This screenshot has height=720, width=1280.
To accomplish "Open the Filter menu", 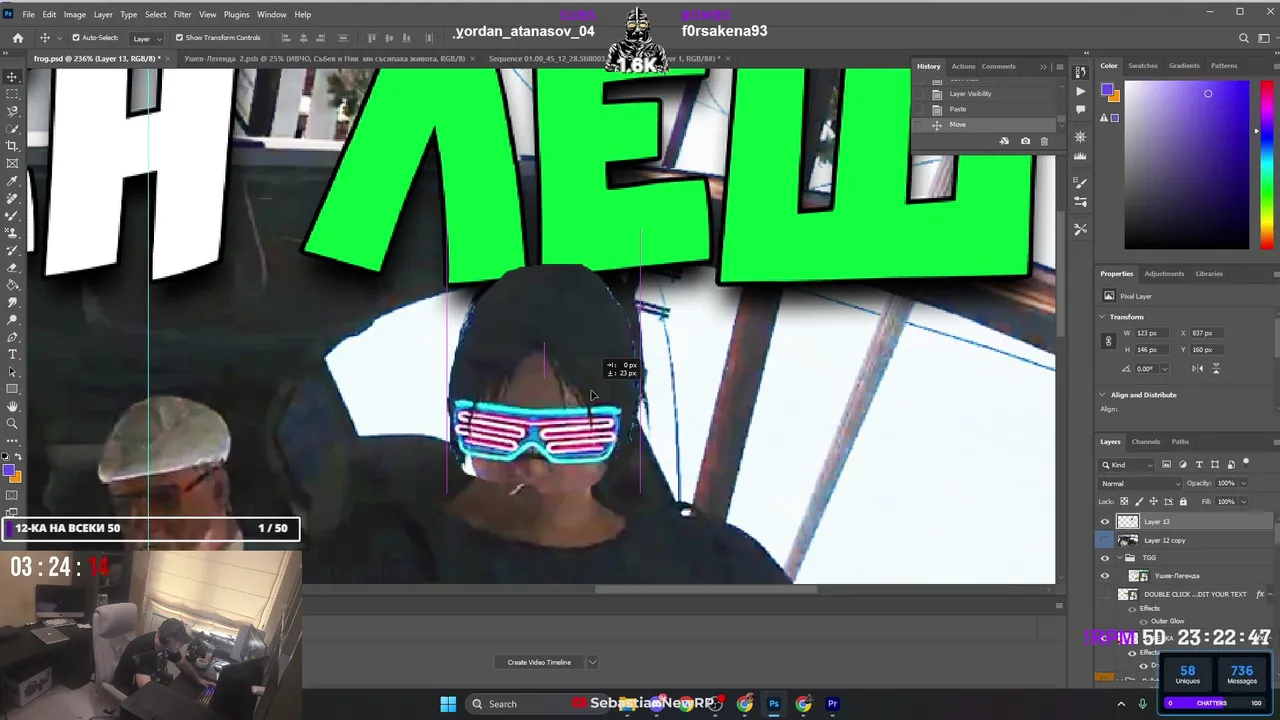I will 182,14.
